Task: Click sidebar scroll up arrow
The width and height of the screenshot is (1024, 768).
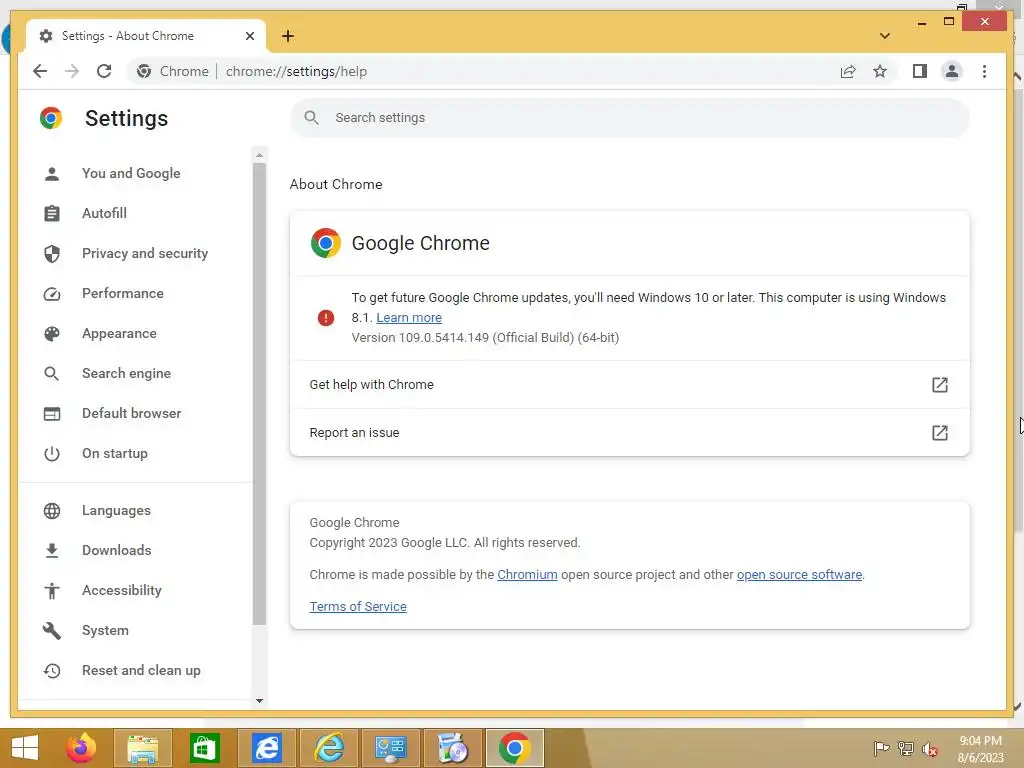Action: pyautogui.click(x=259, y=155)
